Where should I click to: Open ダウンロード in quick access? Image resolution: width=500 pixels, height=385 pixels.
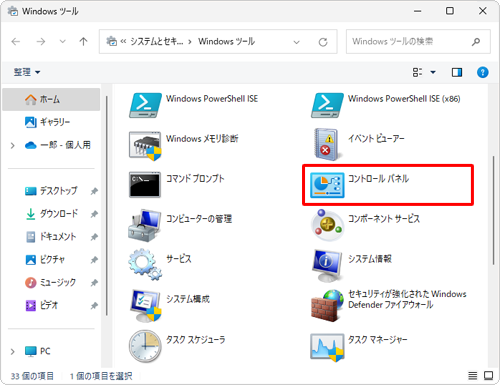tap(51, 214)
